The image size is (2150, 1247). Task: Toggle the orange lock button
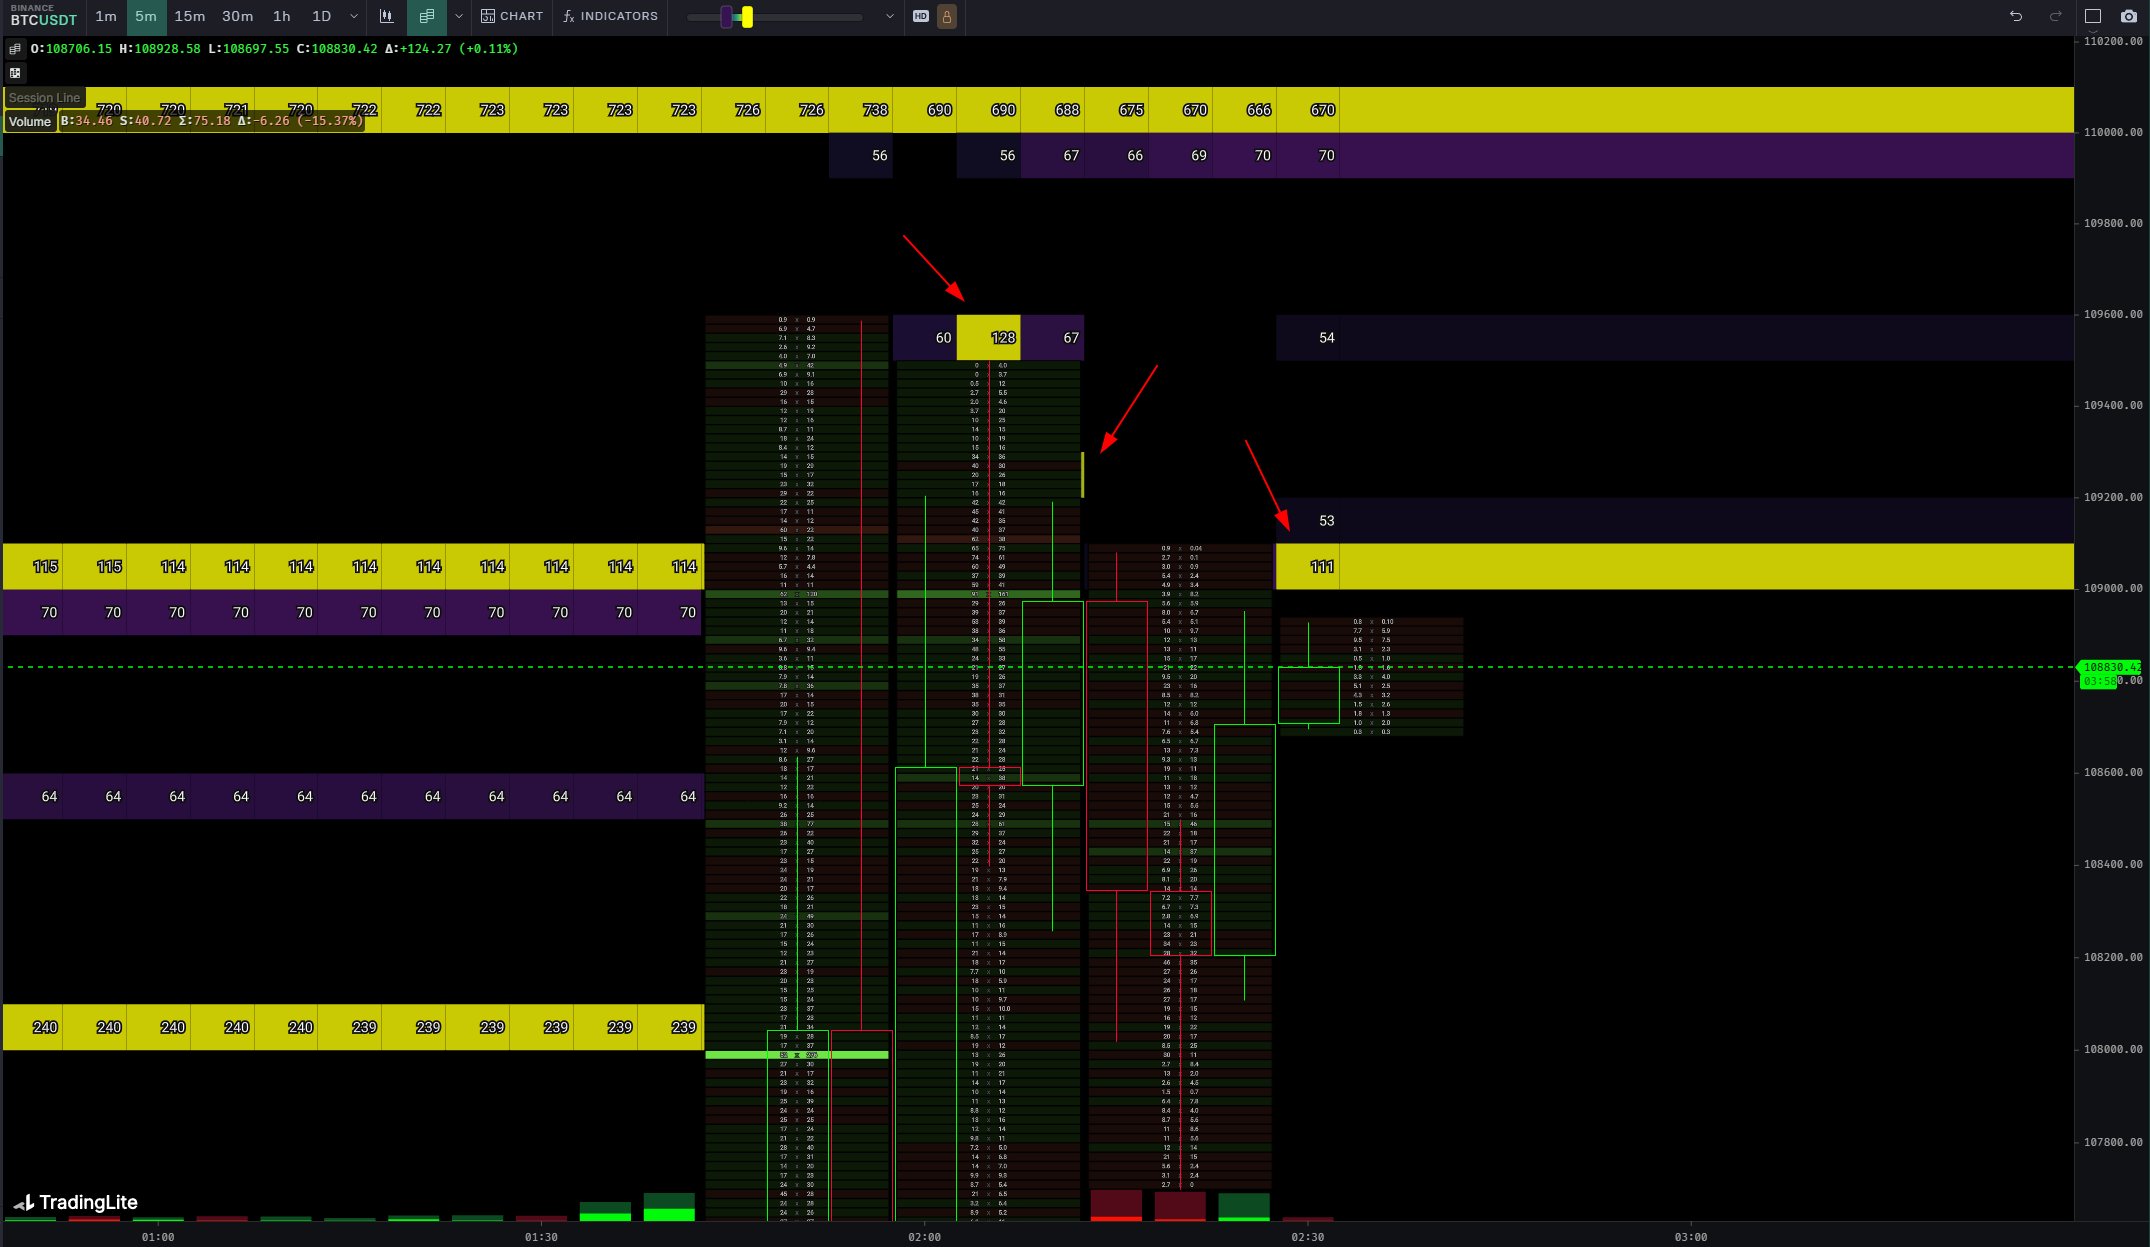click(946, 16)
